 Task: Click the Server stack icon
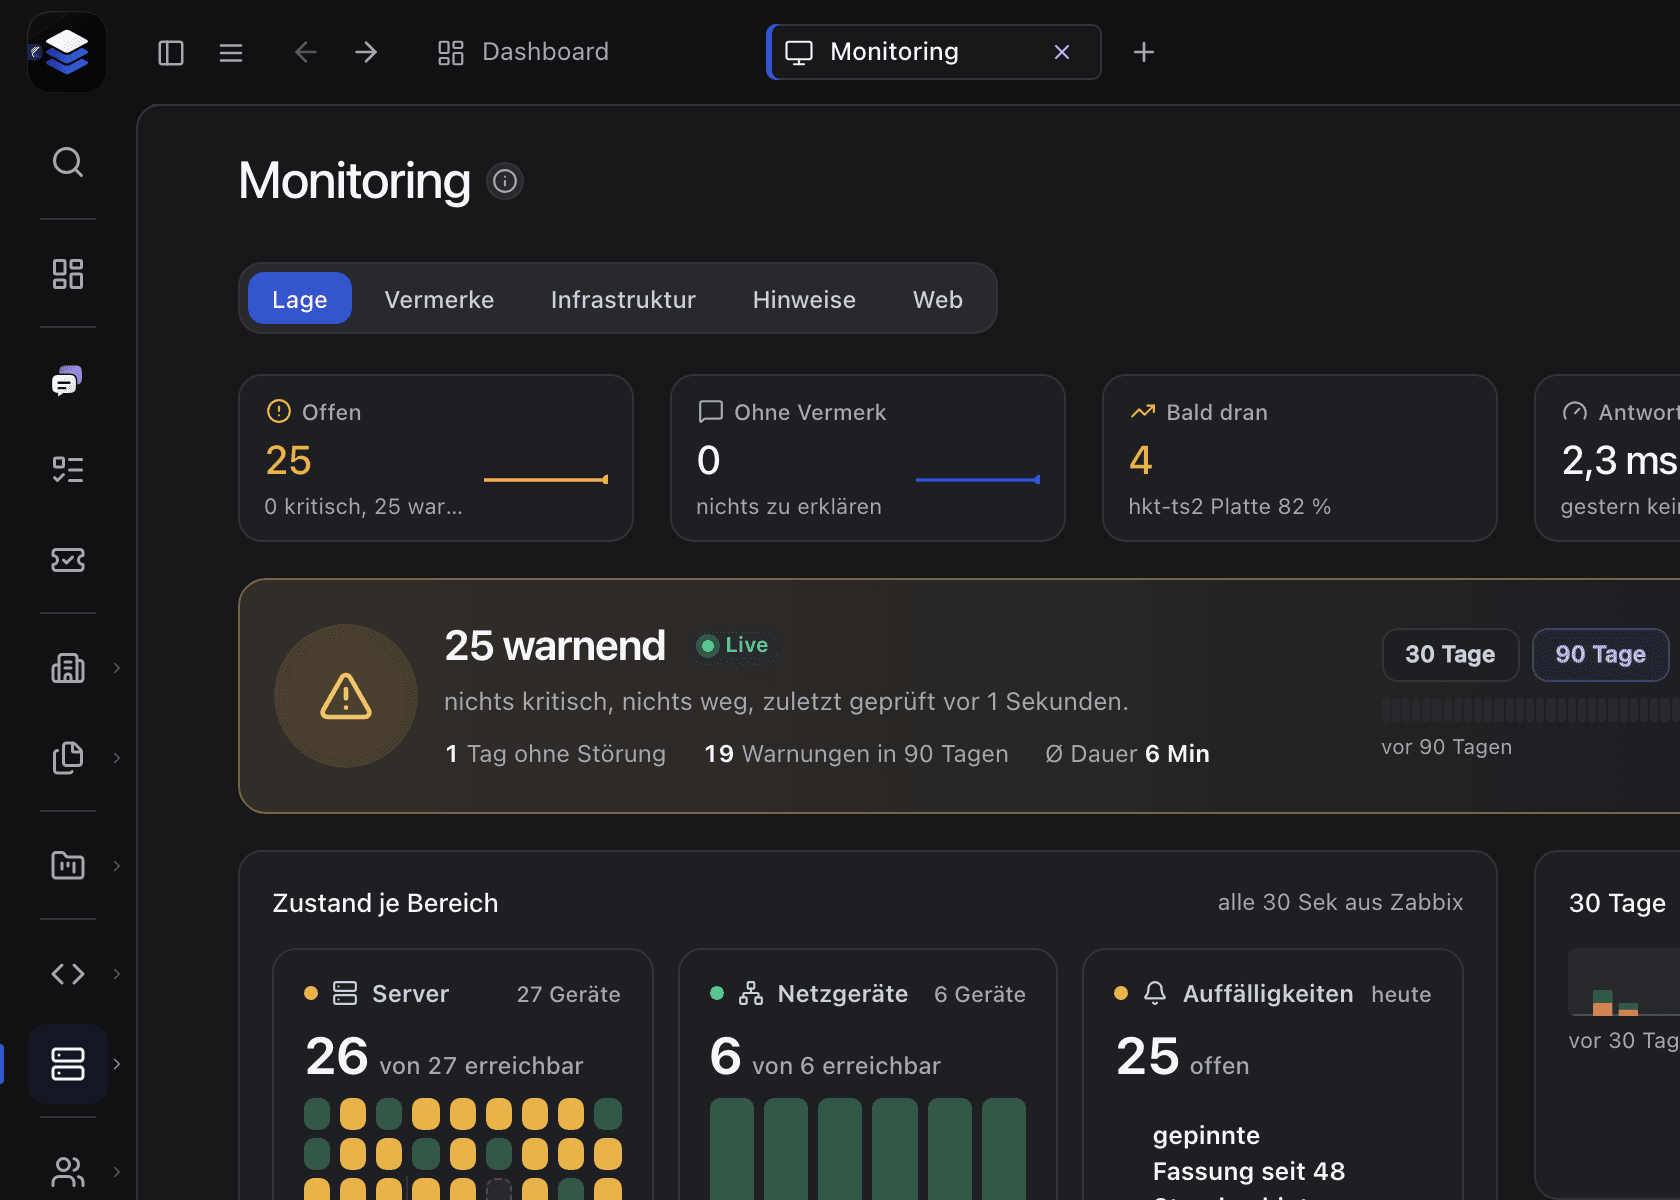tap(345, 993)
